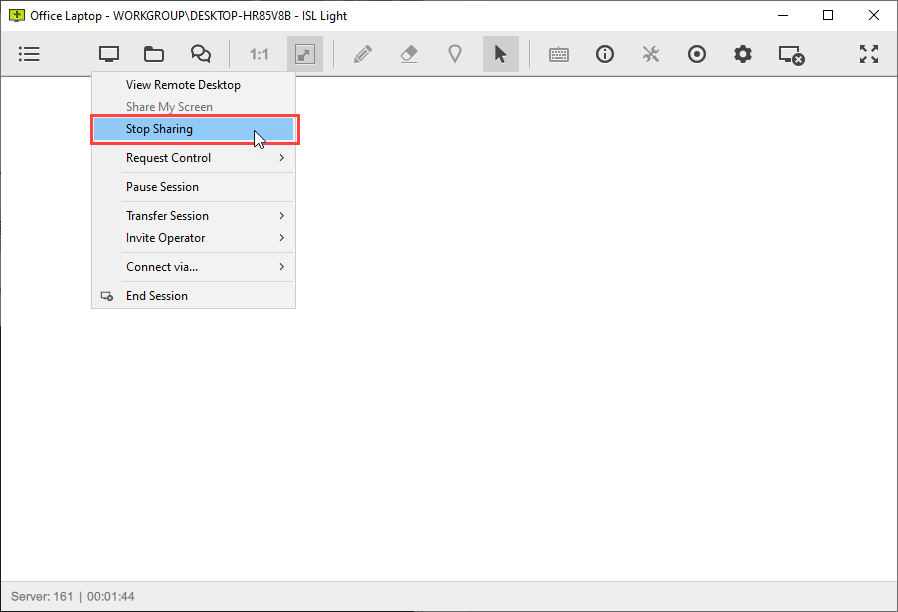Select Stop Sharing in the menu
898x612 pixels.
194,129
